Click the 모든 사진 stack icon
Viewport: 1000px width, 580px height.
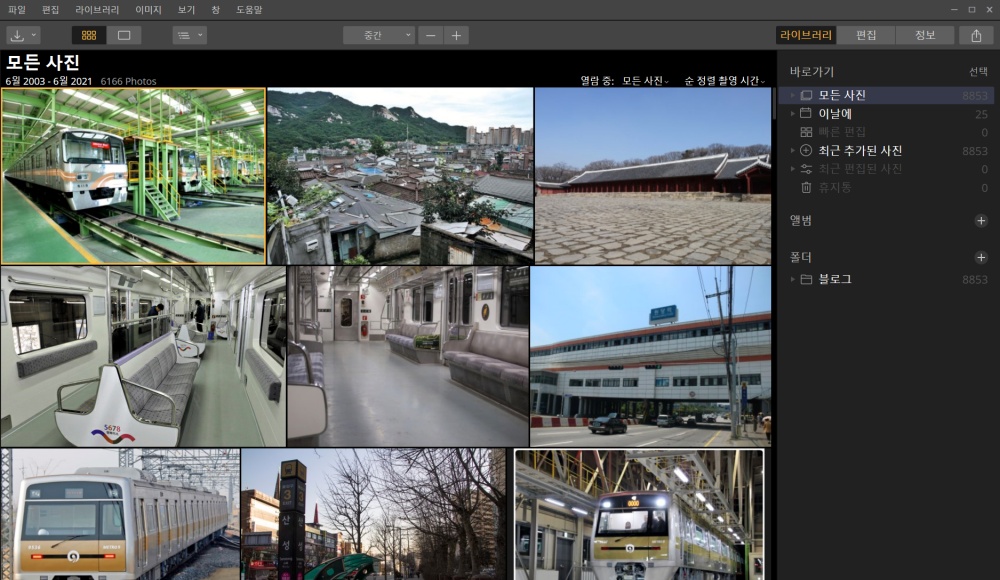806,95
